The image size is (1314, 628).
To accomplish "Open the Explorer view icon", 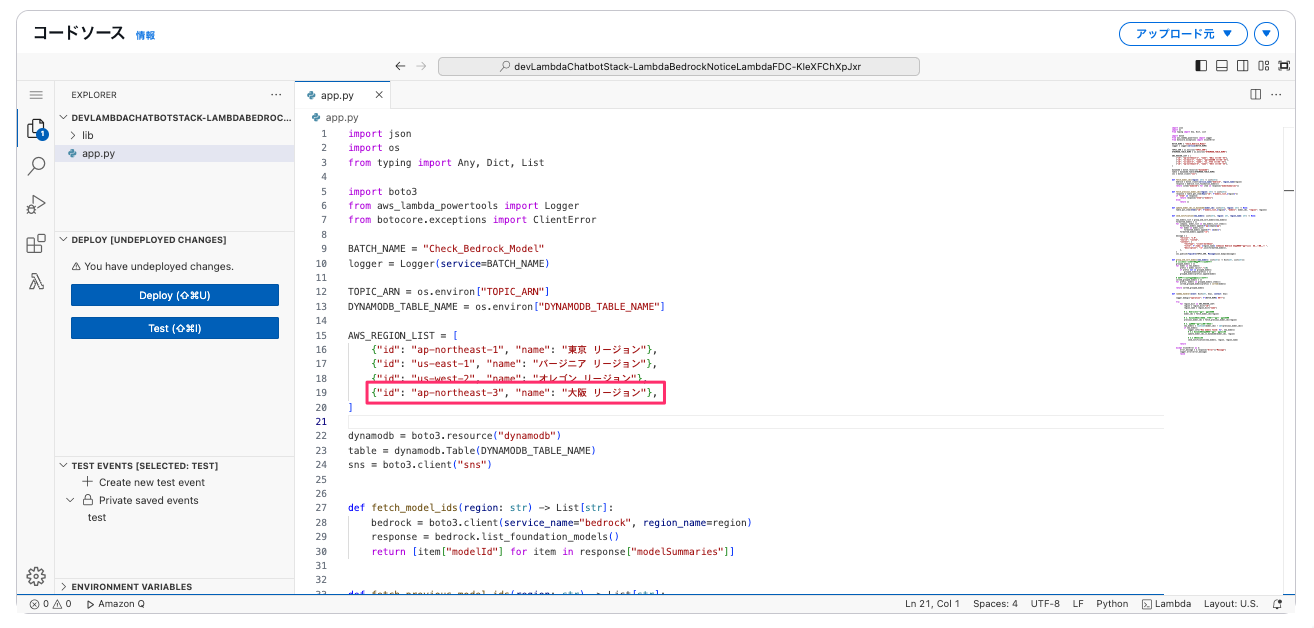I will (x=36, y=129).
